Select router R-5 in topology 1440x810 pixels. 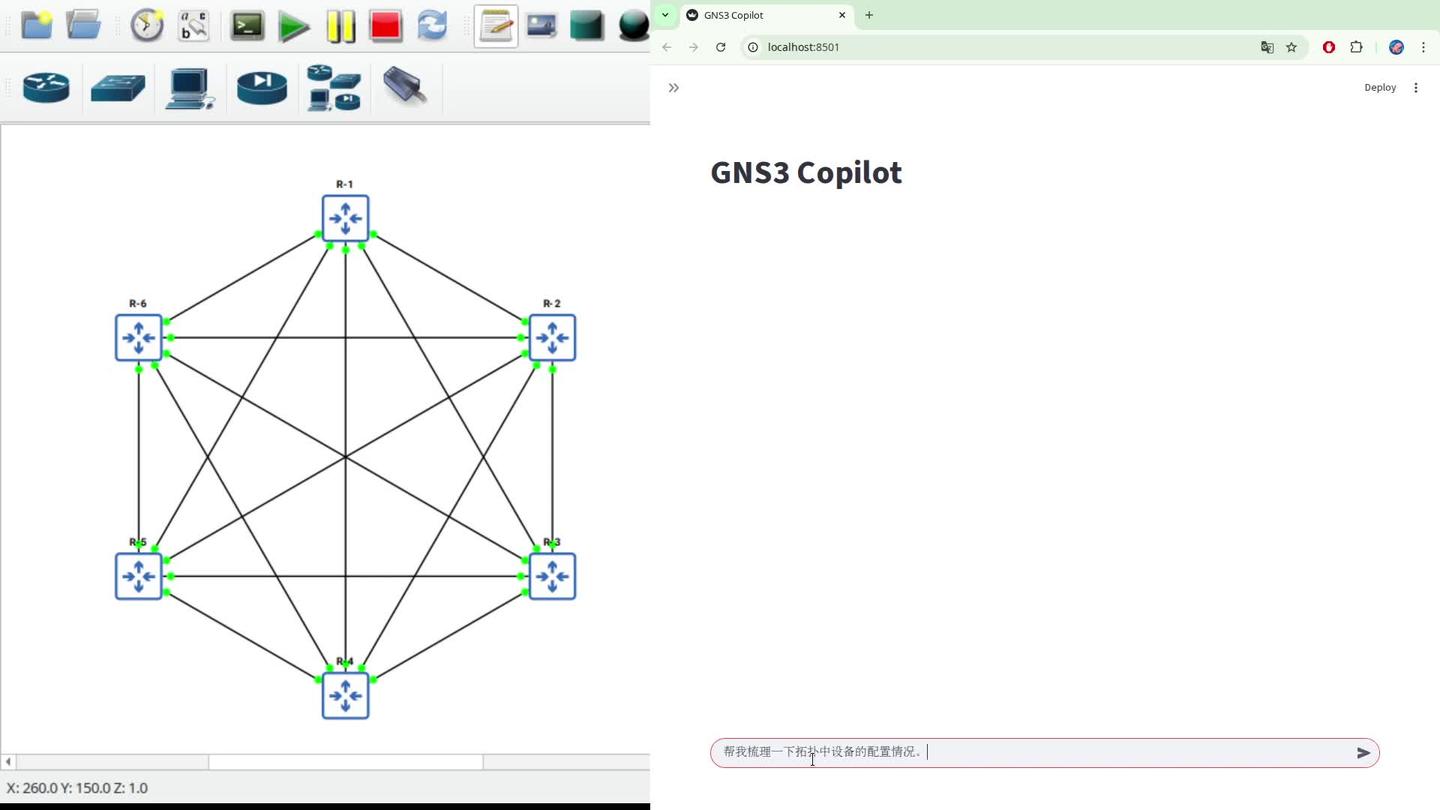(x=138, y=576)
